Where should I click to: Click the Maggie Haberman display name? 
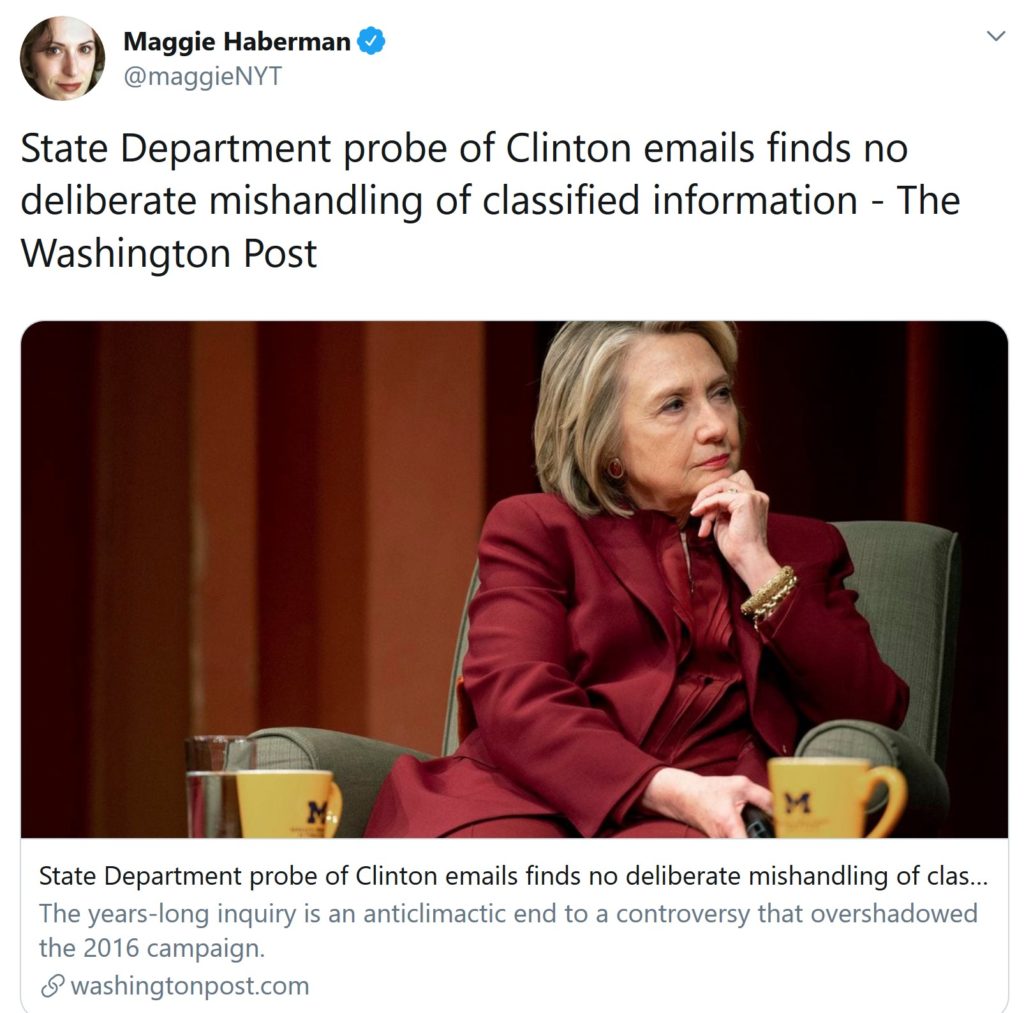[237, 41]
